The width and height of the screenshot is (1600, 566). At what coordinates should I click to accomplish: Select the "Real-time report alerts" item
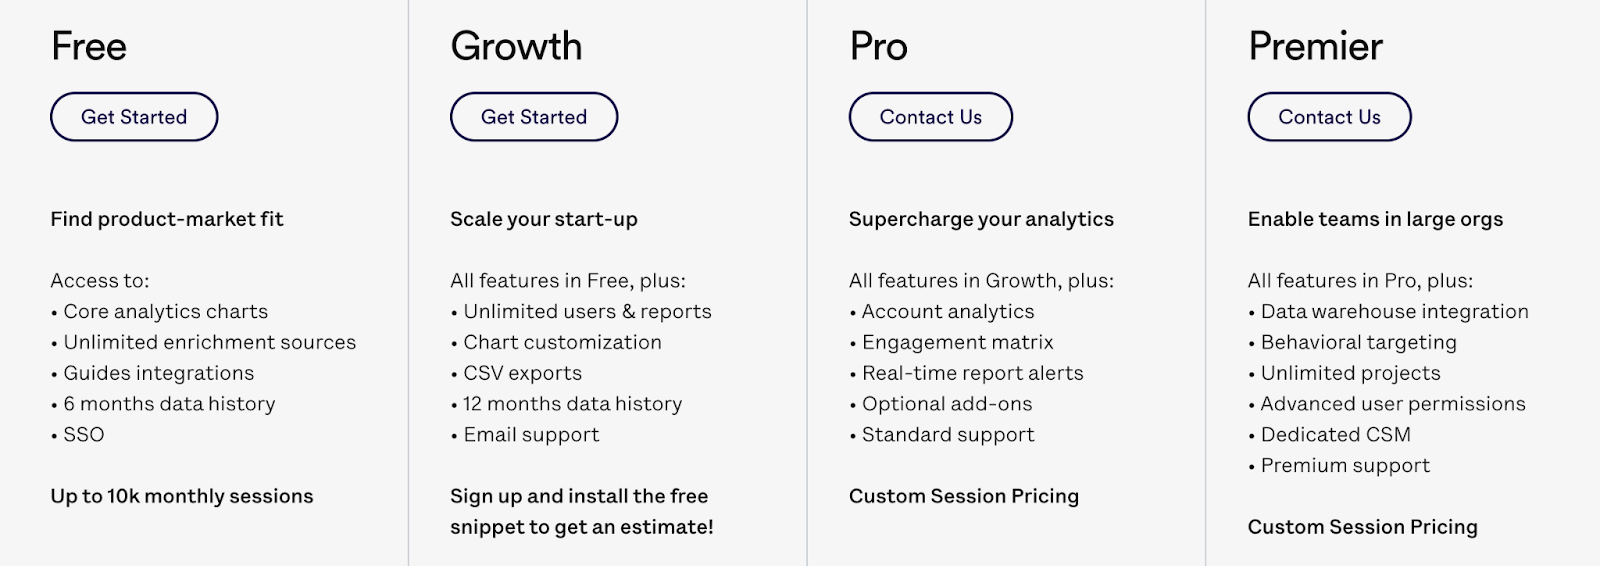972,373
